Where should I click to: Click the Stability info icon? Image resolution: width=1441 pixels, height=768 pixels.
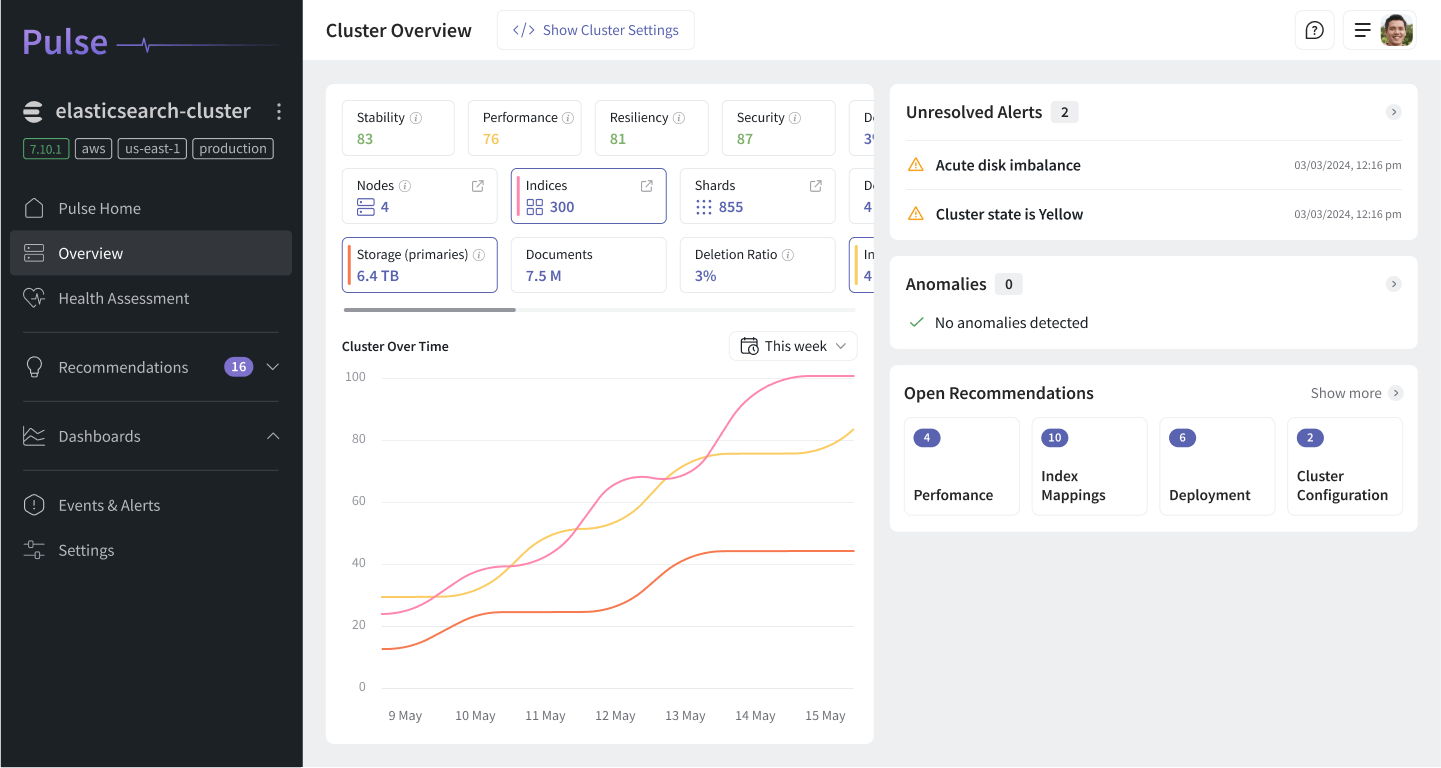click(x=416, y=118)
